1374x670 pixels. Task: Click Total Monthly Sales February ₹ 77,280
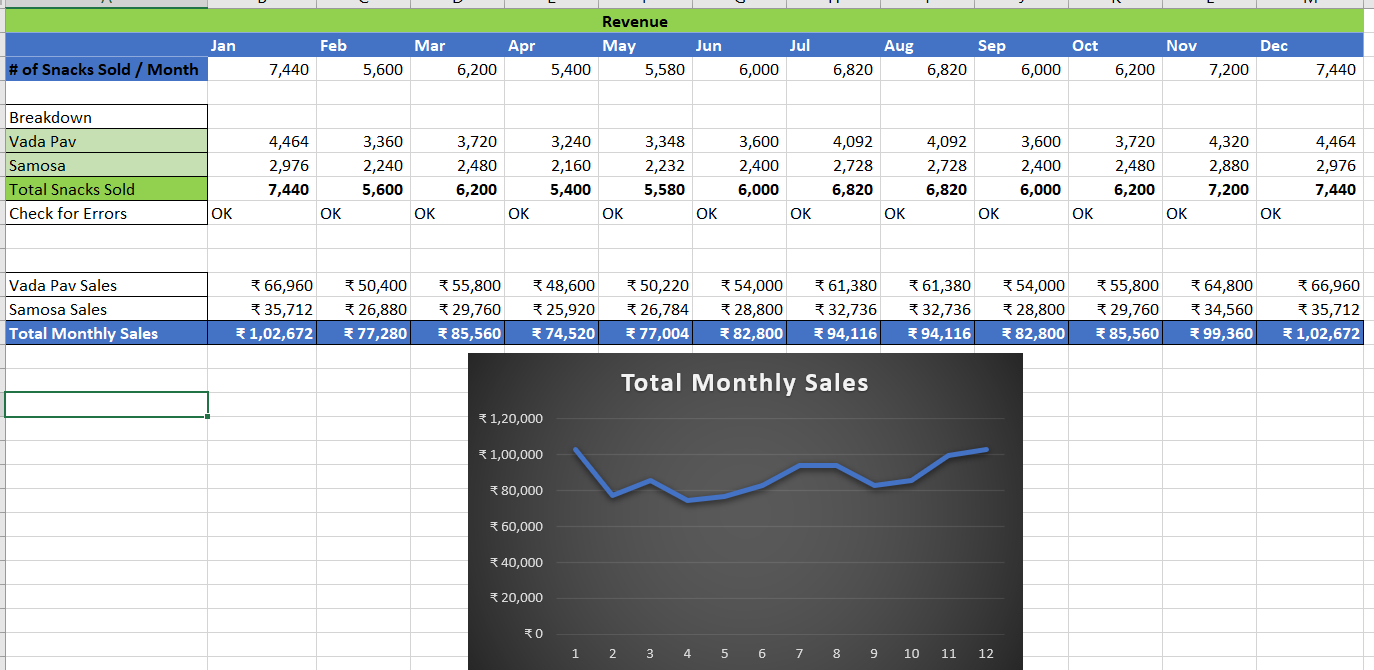click(x=363, y=333)
